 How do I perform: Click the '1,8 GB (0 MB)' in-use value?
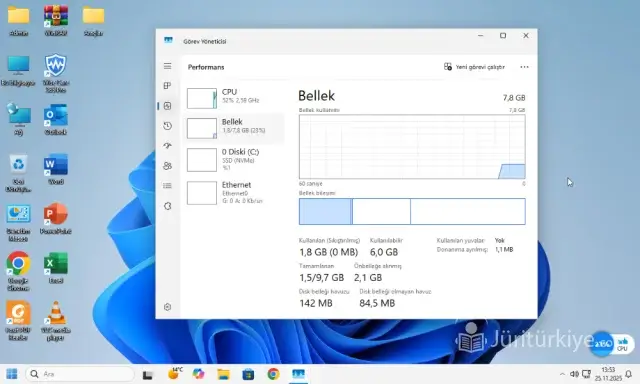click(x=329, y=252)
